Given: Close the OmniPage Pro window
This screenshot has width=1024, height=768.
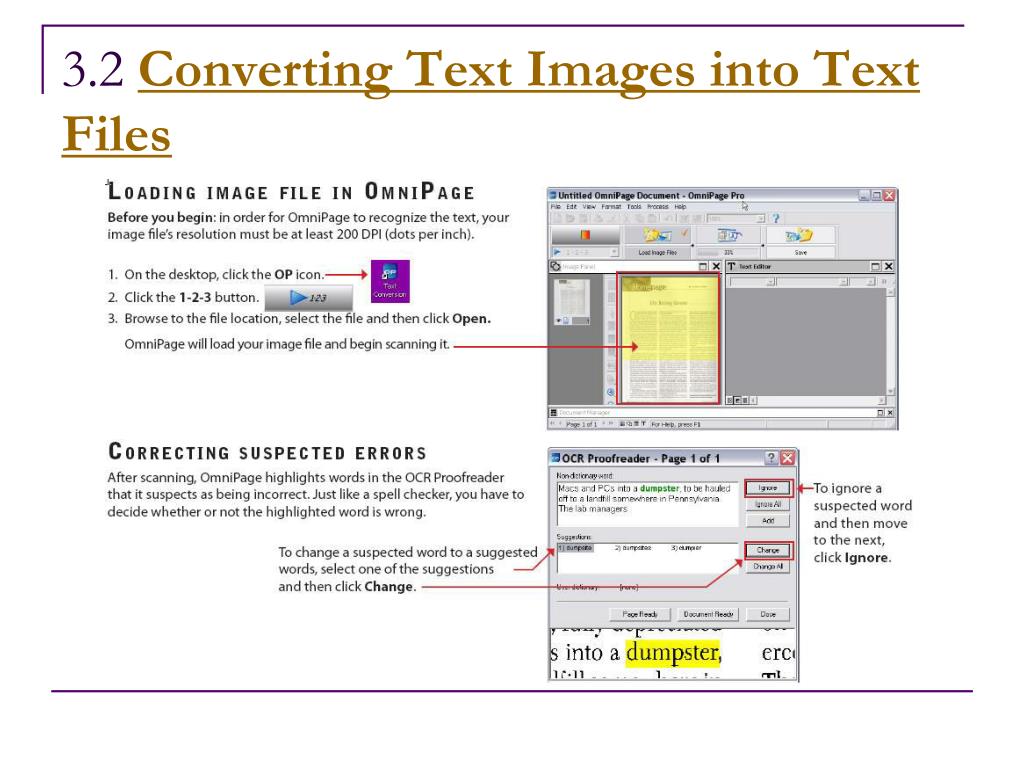Looking at the screenshot, I should tap(889, 195).
